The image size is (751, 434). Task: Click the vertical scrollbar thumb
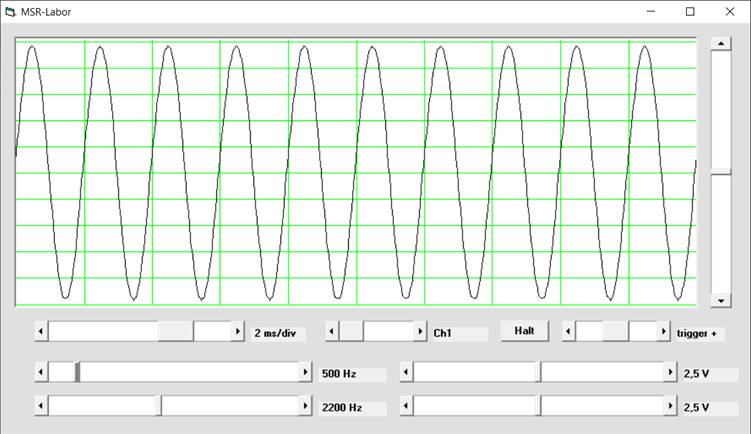pyautogui.click(x=720, y=174)
